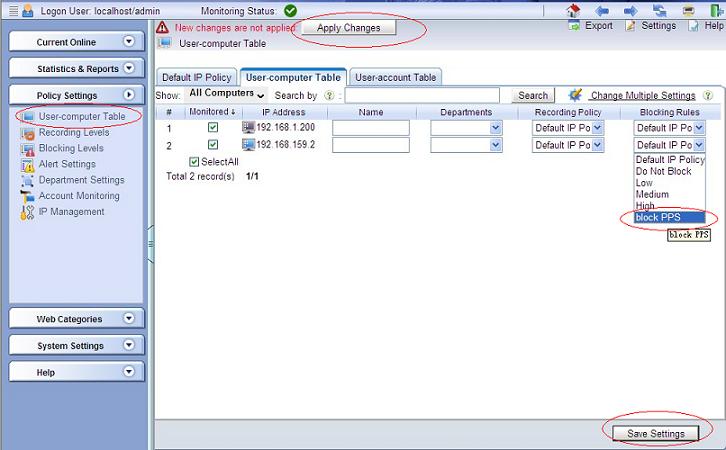The image size is (726, 450).
Task: Click the User-computer Table header icon
Action: tap(164, 43)
